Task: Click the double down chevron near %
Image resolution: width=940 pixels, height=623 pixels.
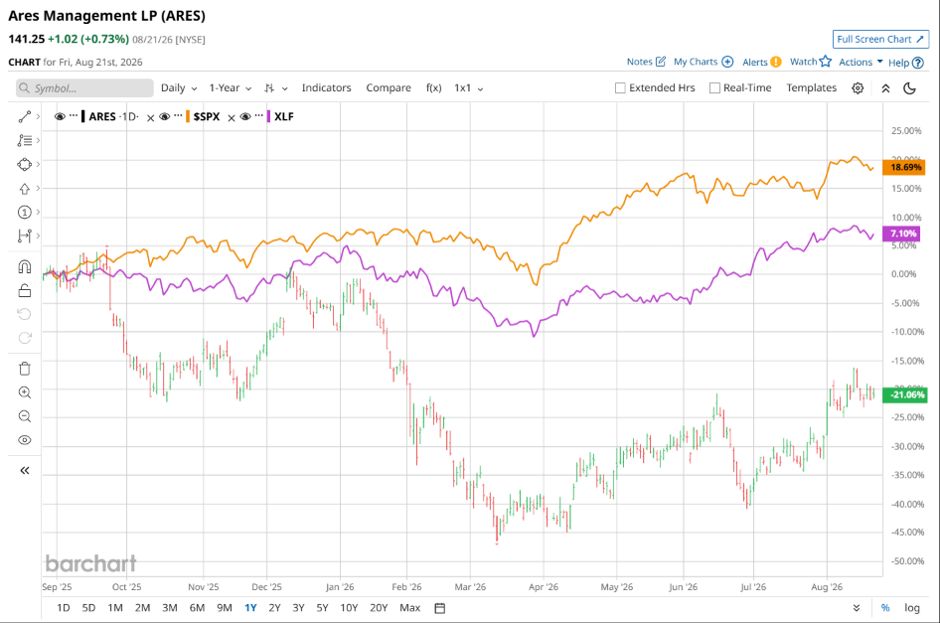Action: click(x=857, y=608)
